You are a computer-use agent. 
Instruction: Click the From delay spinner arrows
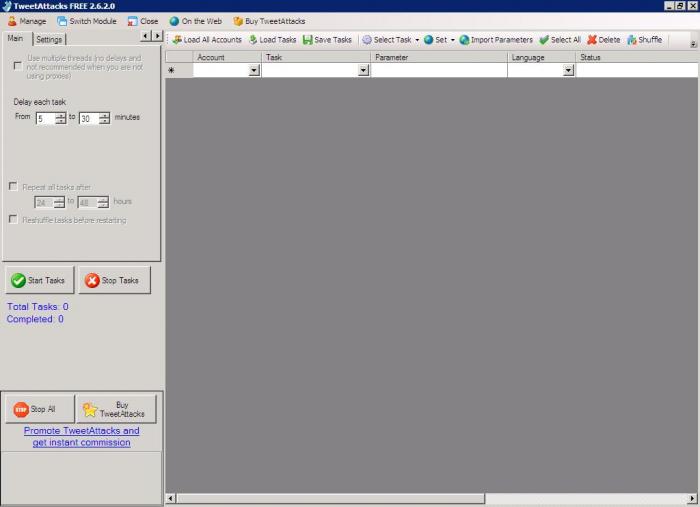[60, 118]
